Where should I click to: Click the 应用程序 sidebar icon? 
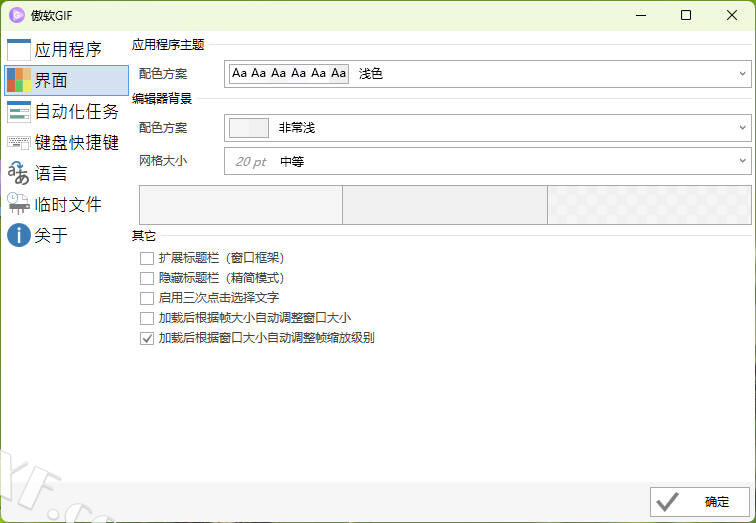(x=19, y=50)
